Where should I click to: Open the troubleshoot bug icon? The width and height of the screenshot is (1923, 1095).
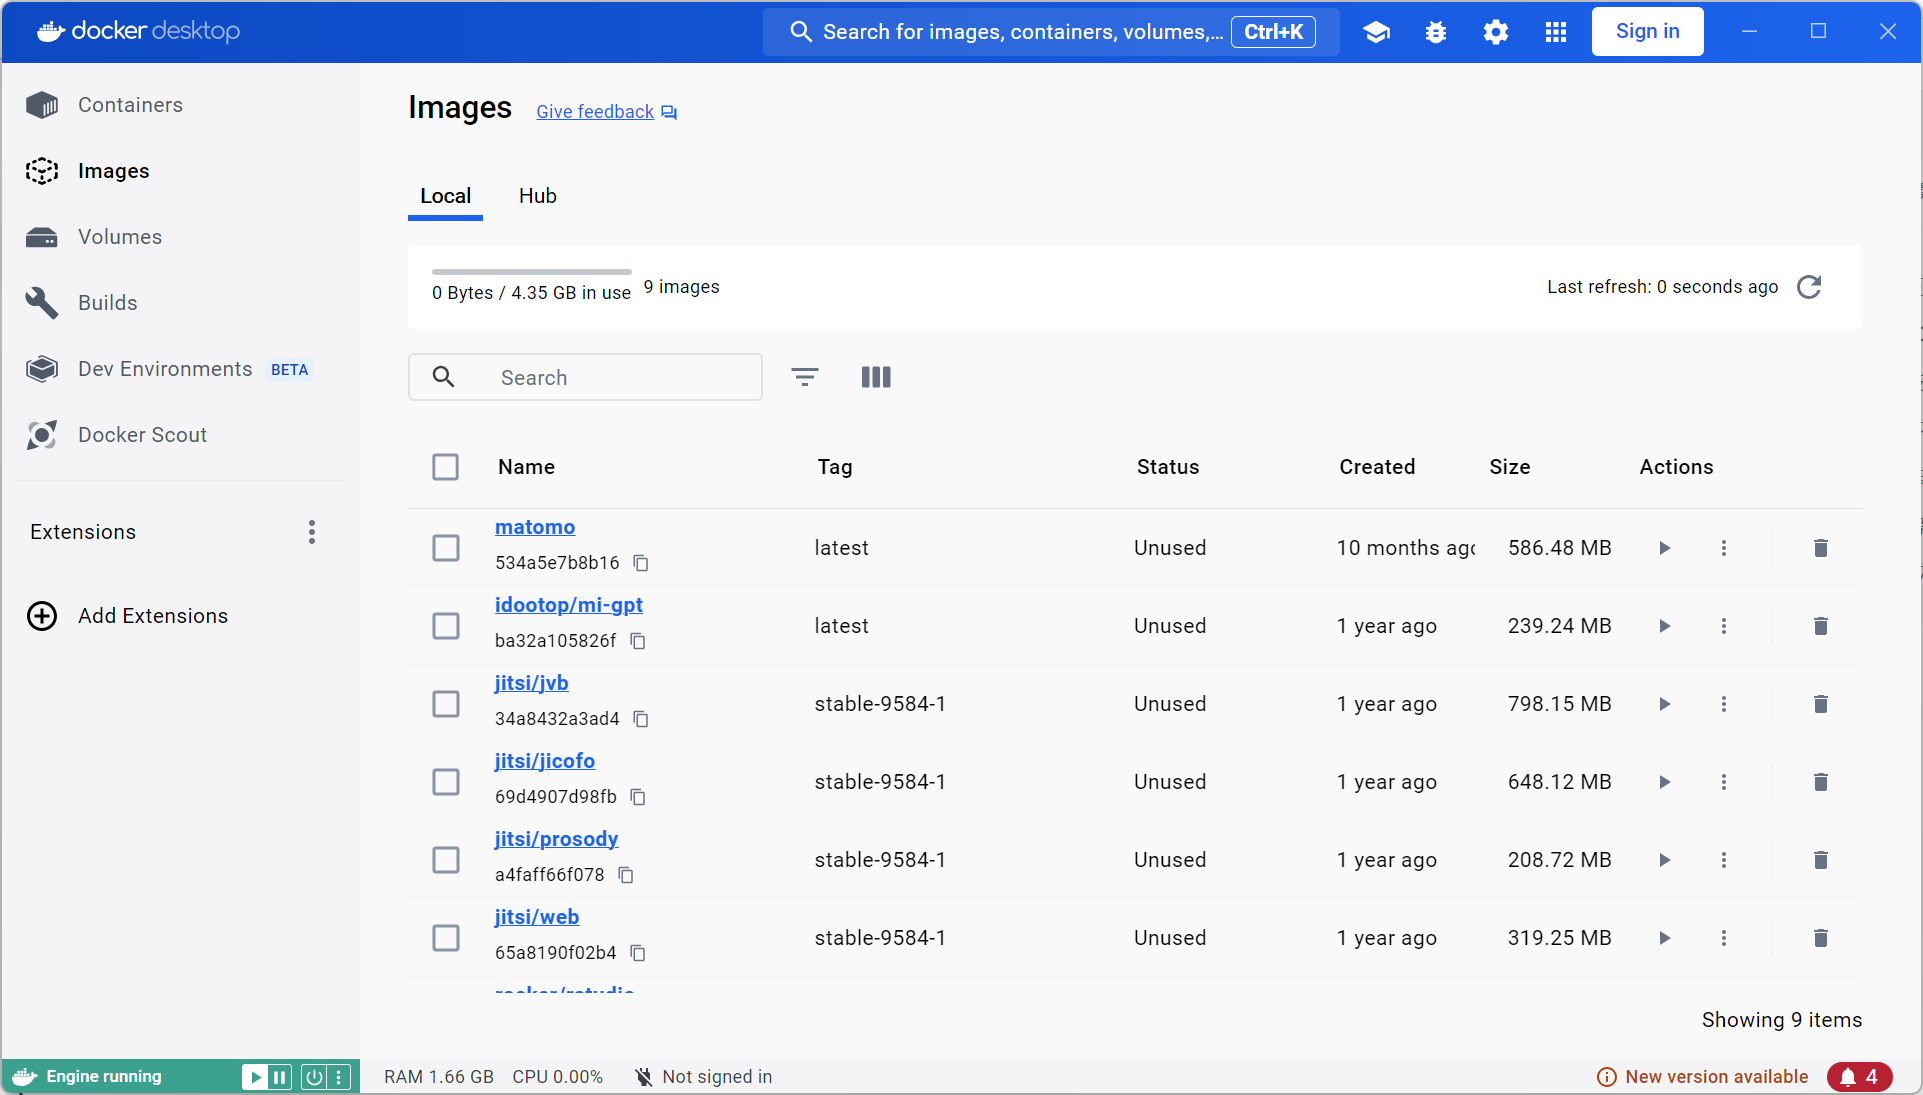coord(1435,32)
